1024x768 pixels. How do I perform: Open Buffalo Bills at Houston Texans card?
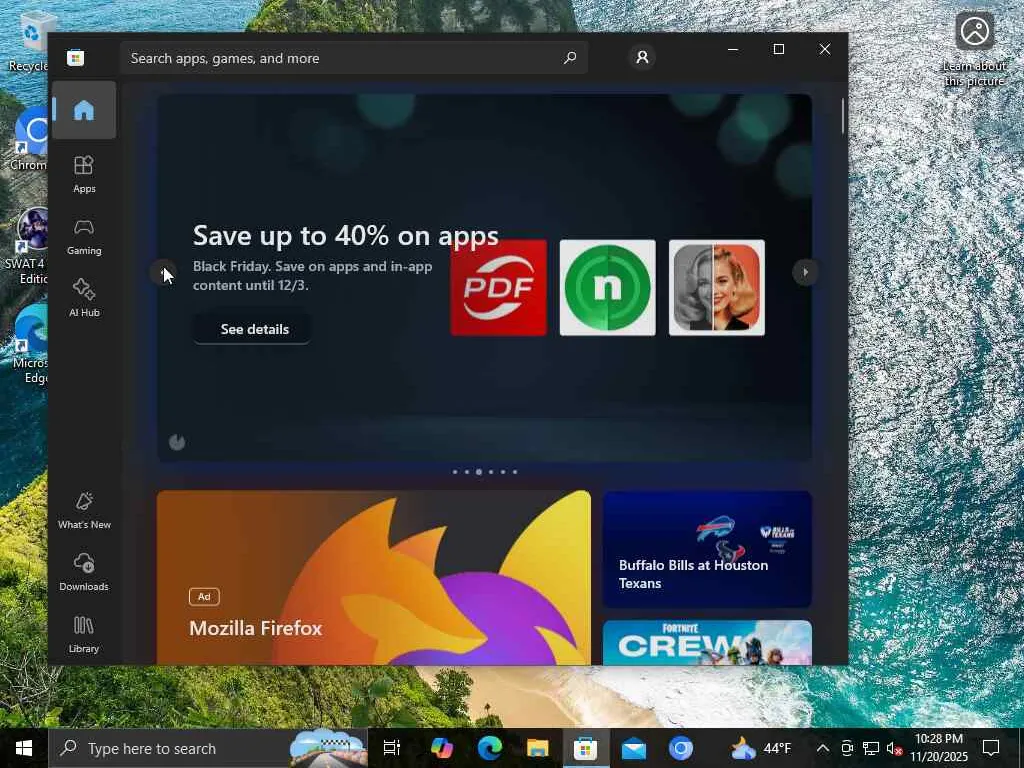pos(707,549)
